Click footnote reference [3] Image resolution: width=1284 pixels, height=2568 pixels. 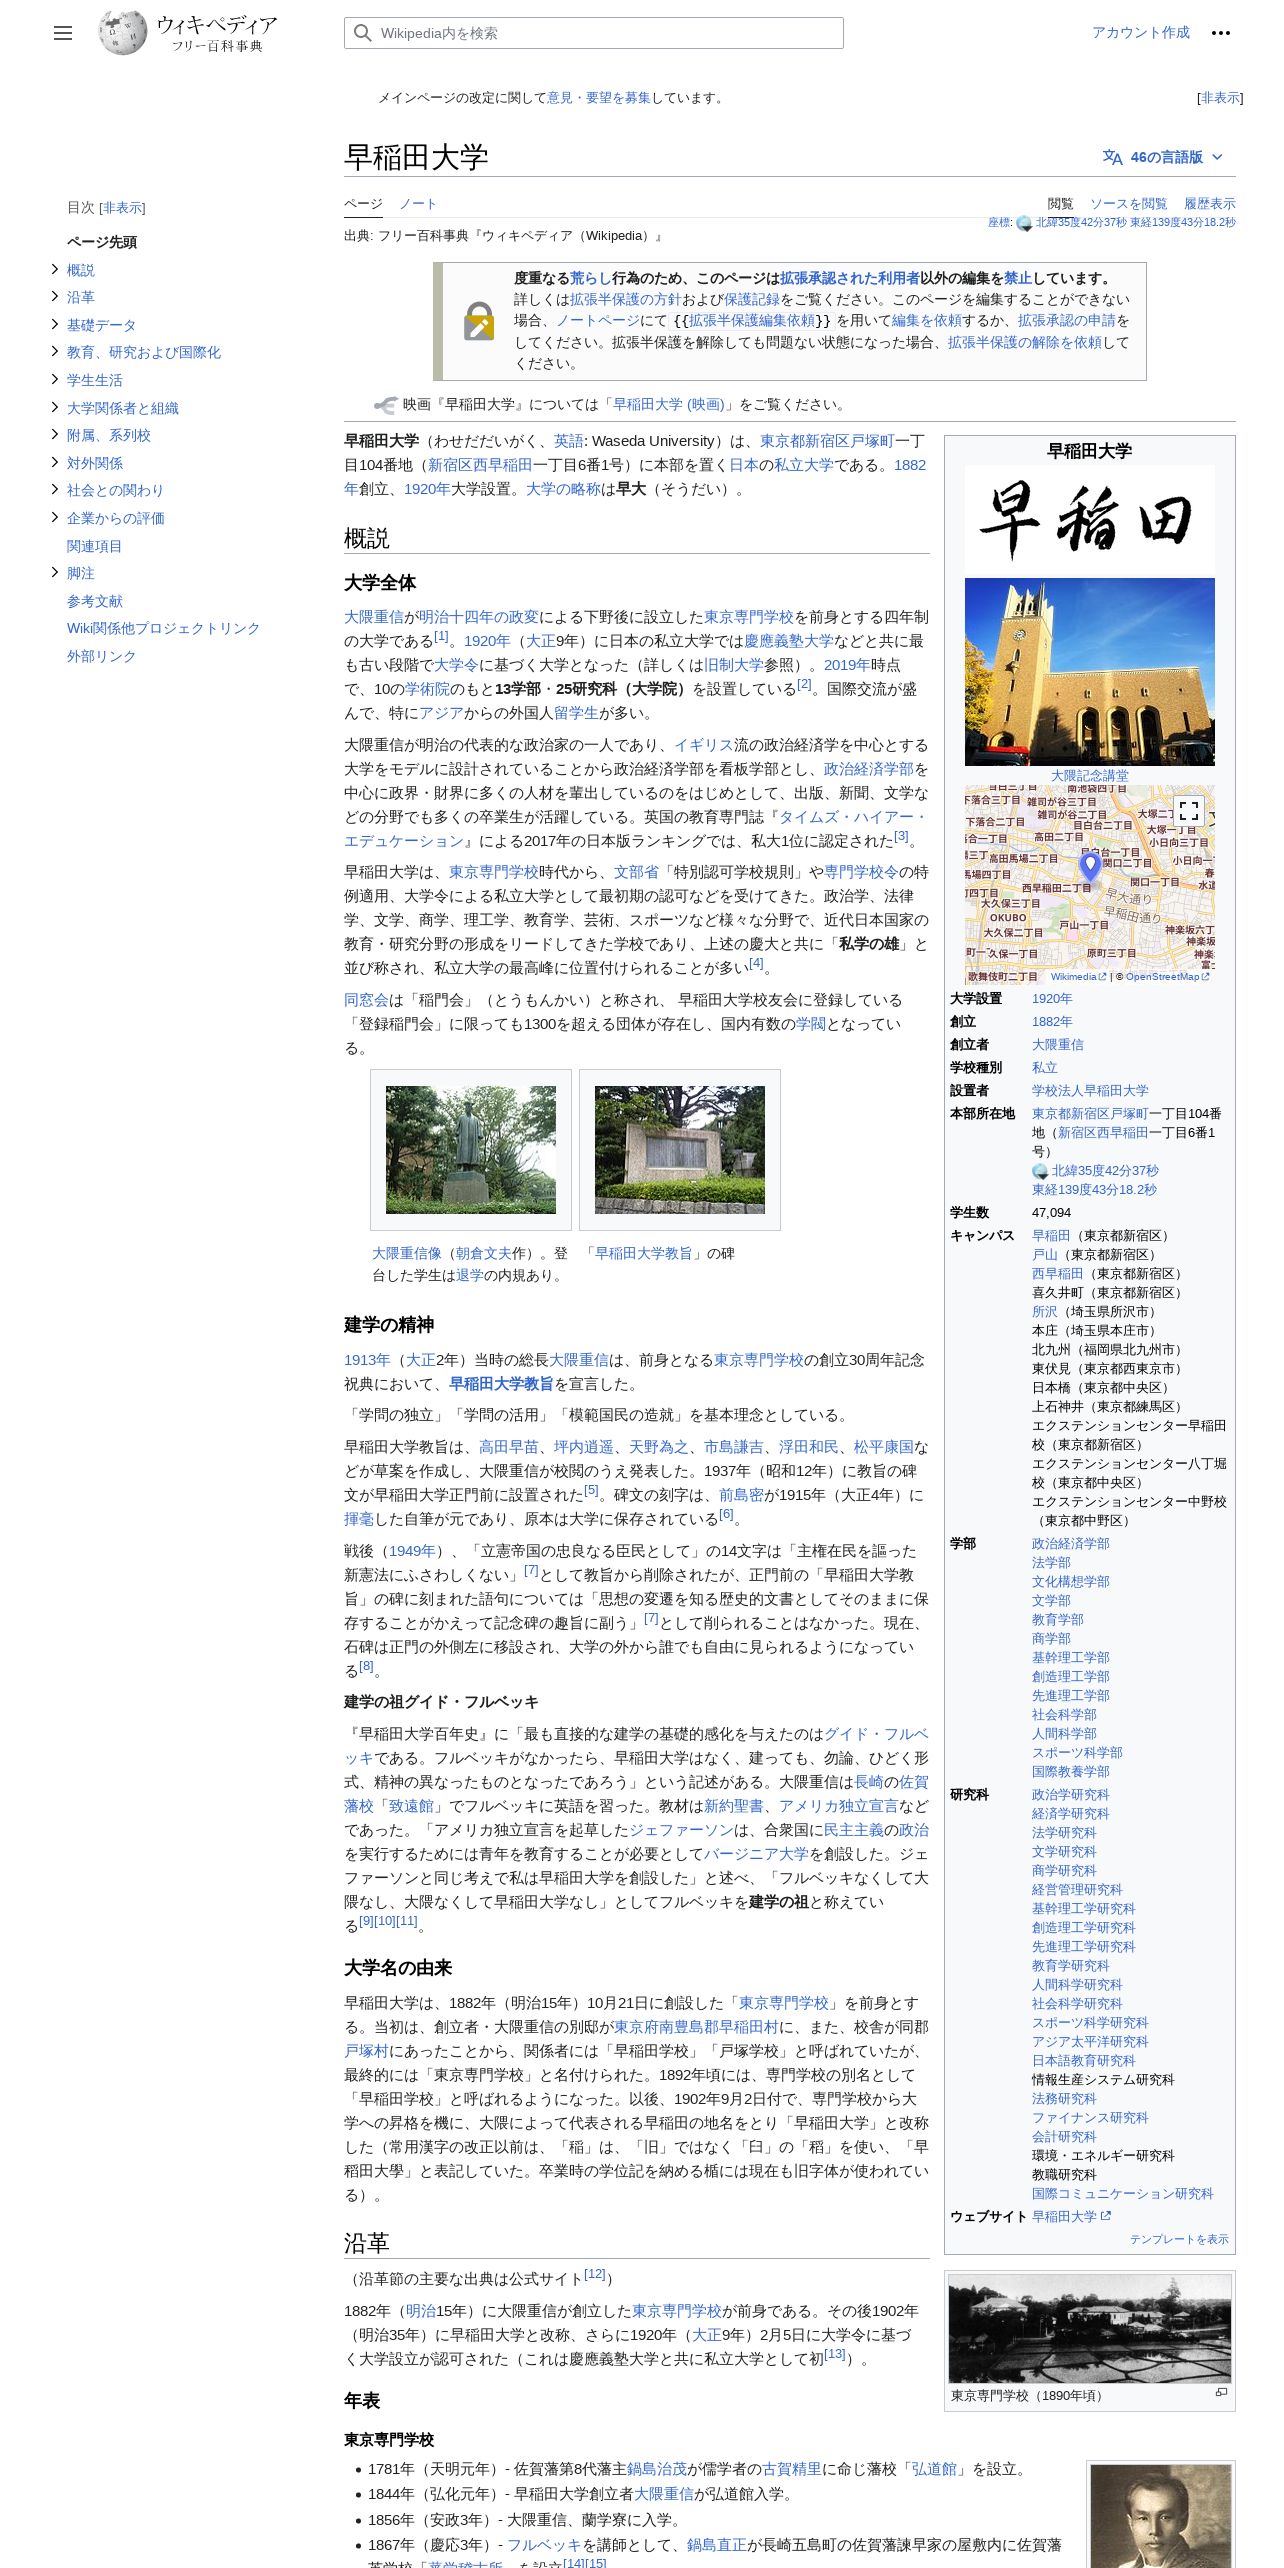click(x=901, y=836)
